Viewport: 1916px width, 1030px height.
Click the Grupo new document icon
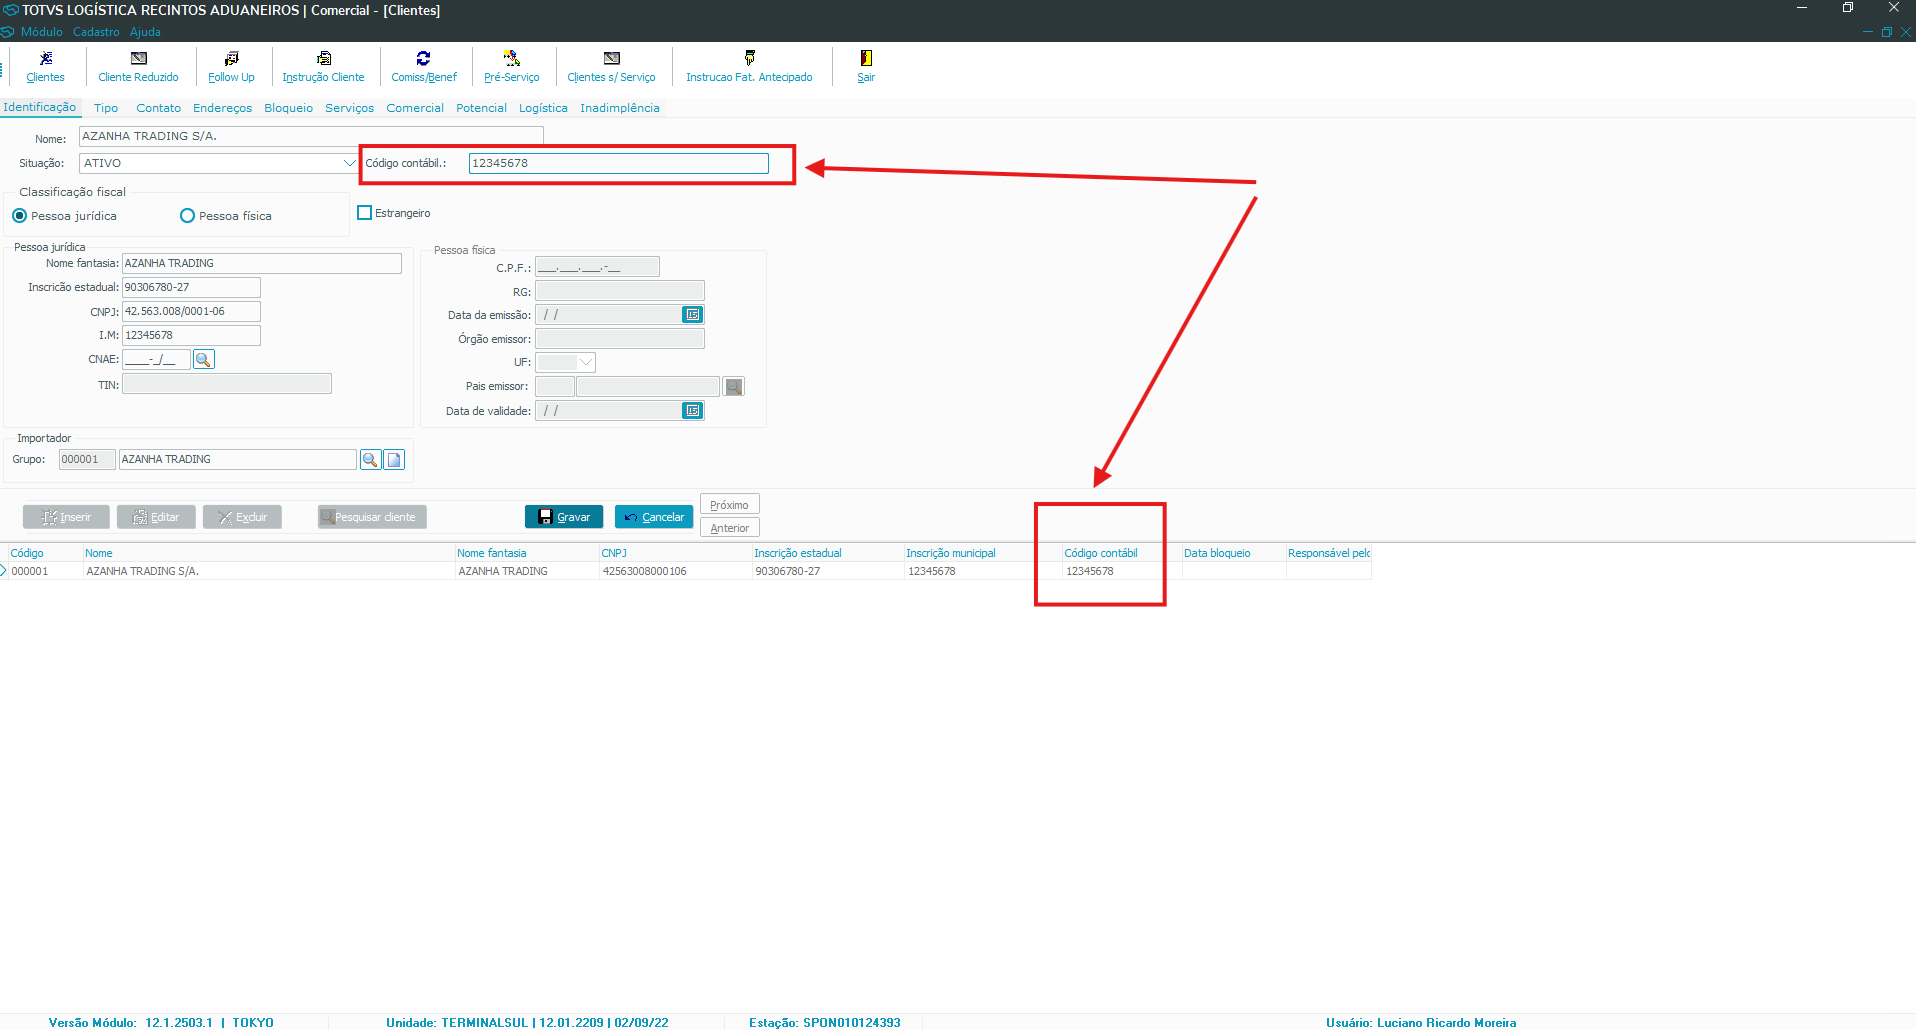[394, 459]
